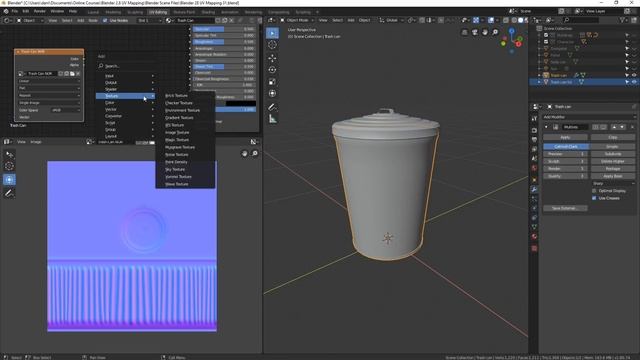Open the Tool settings tab in Properties

coord(534,119)
